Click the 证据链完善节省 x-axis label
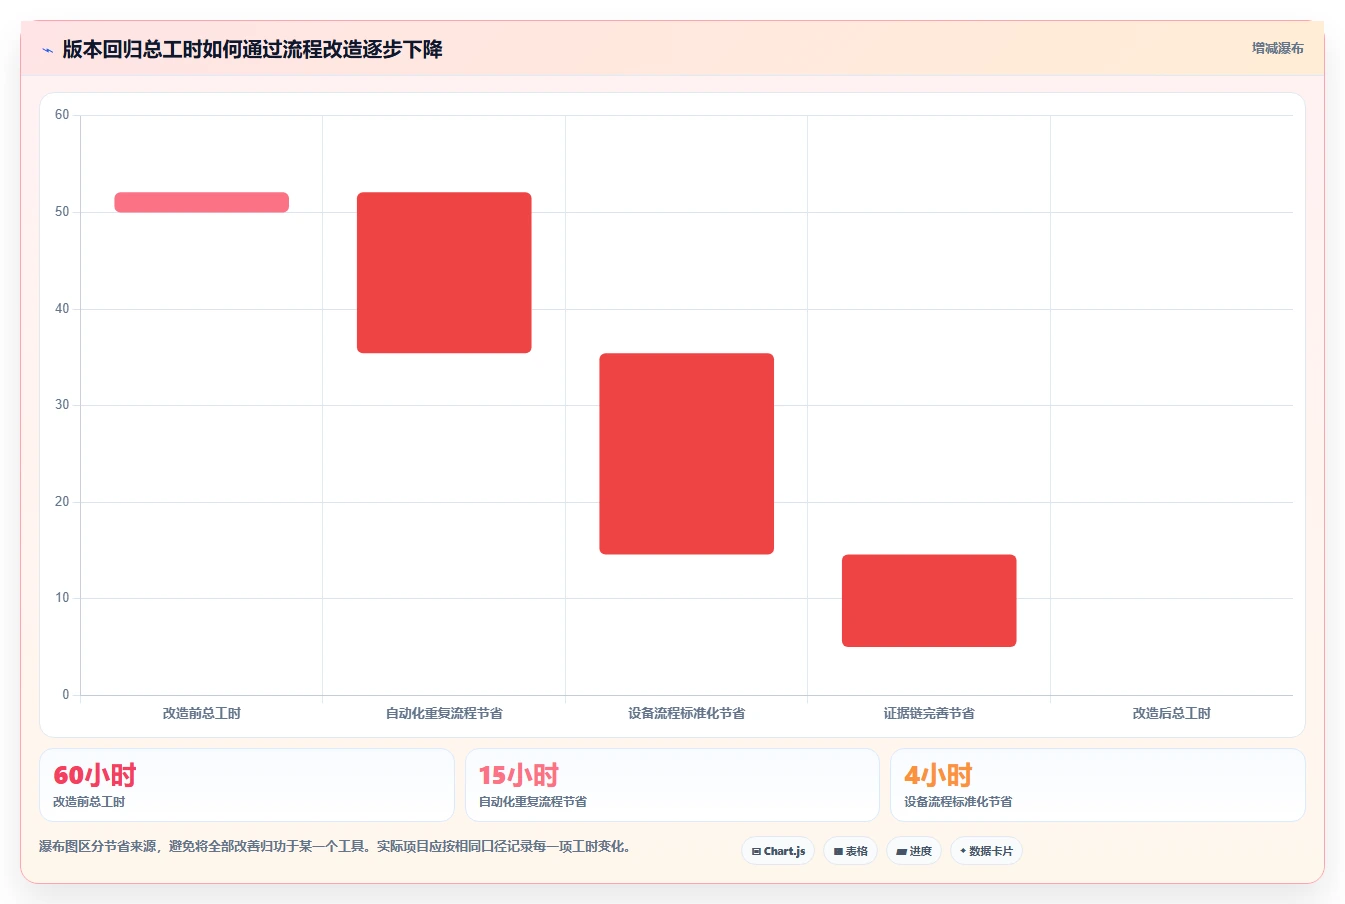1345x904 pixels. (929, 713)
